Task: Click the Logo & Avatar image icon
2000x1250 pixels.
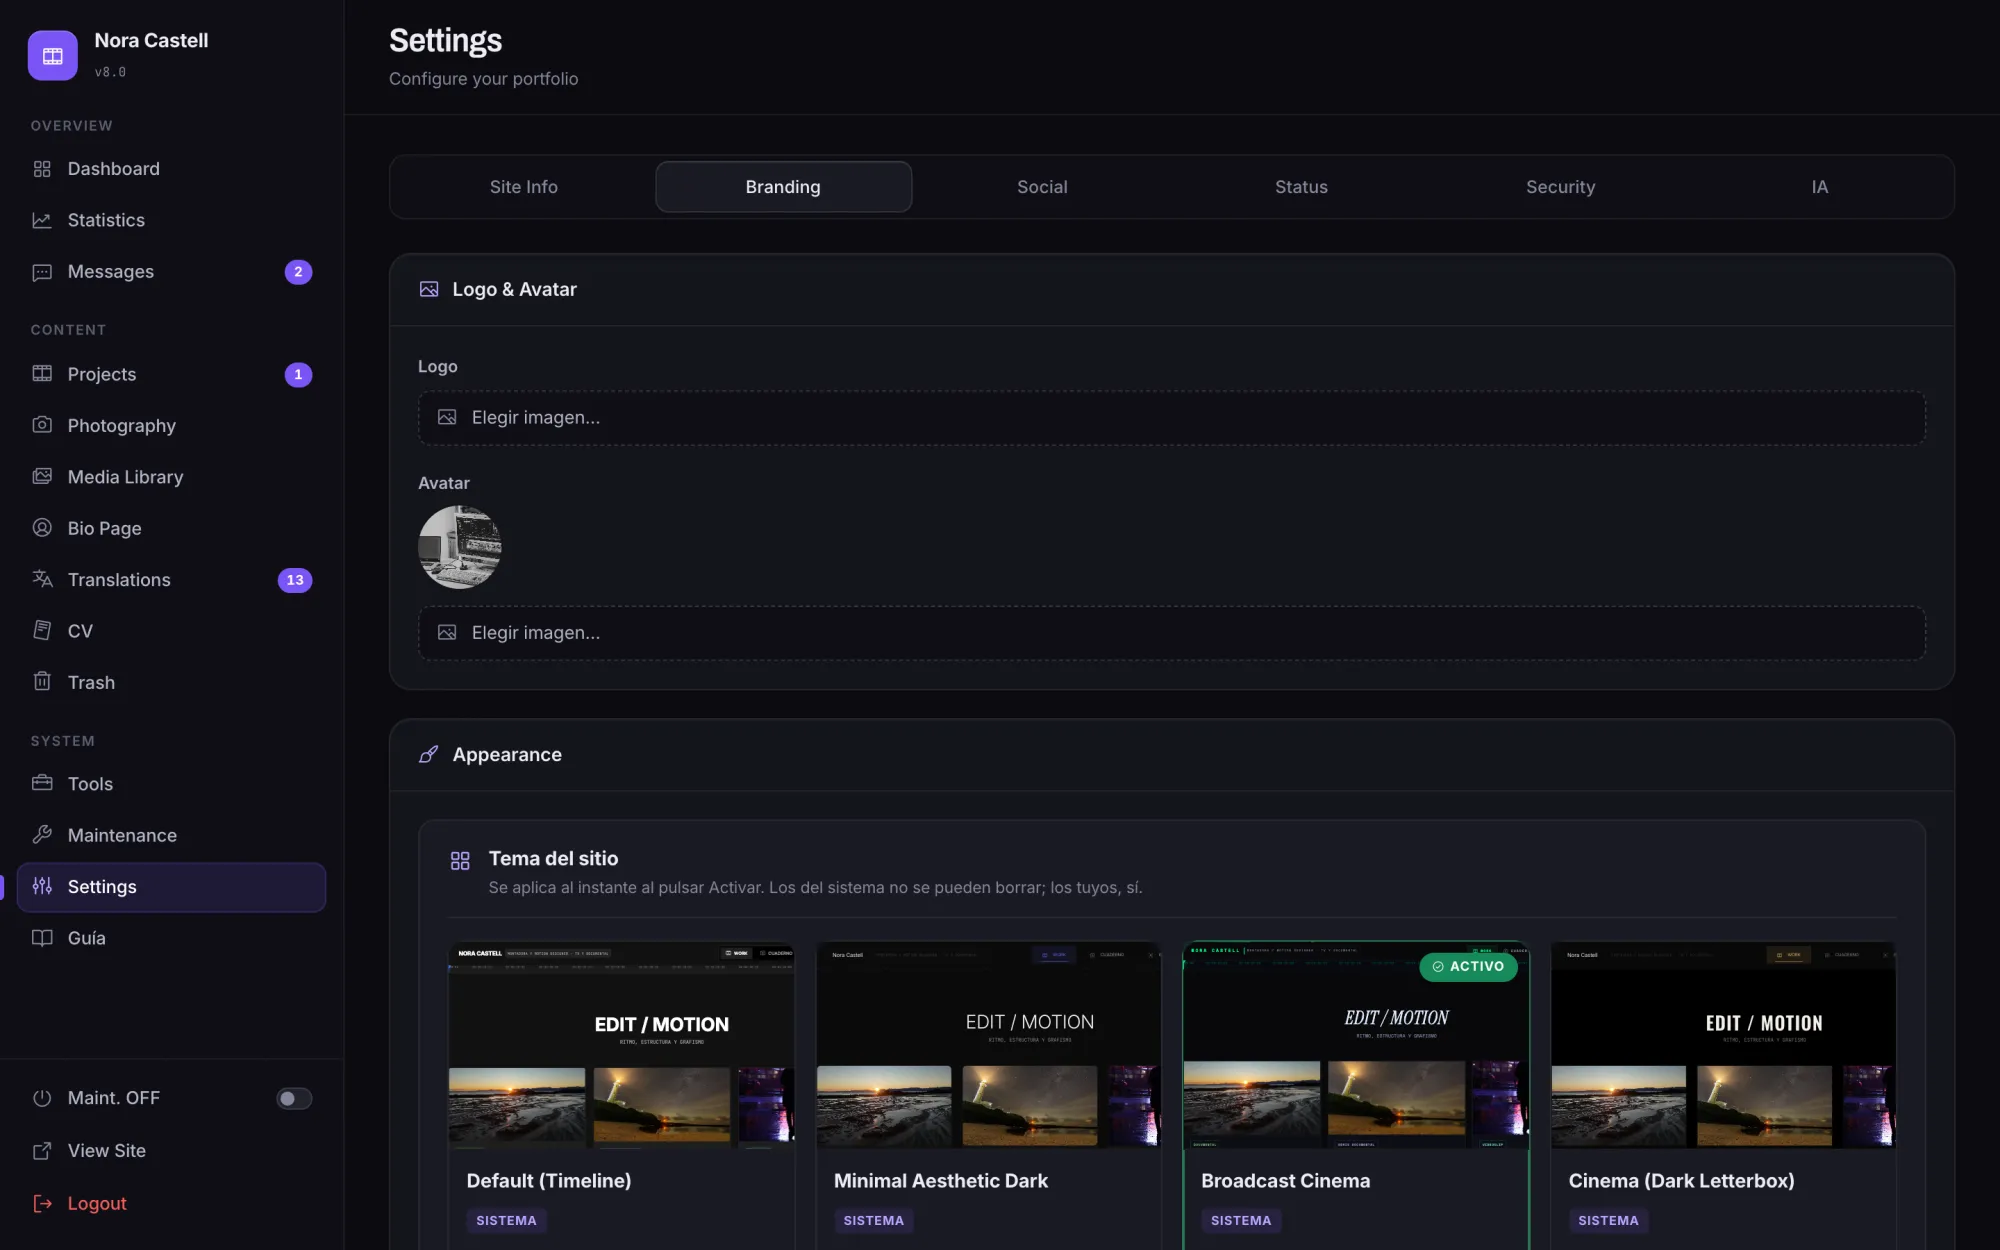Action: (x=429, y=289)
